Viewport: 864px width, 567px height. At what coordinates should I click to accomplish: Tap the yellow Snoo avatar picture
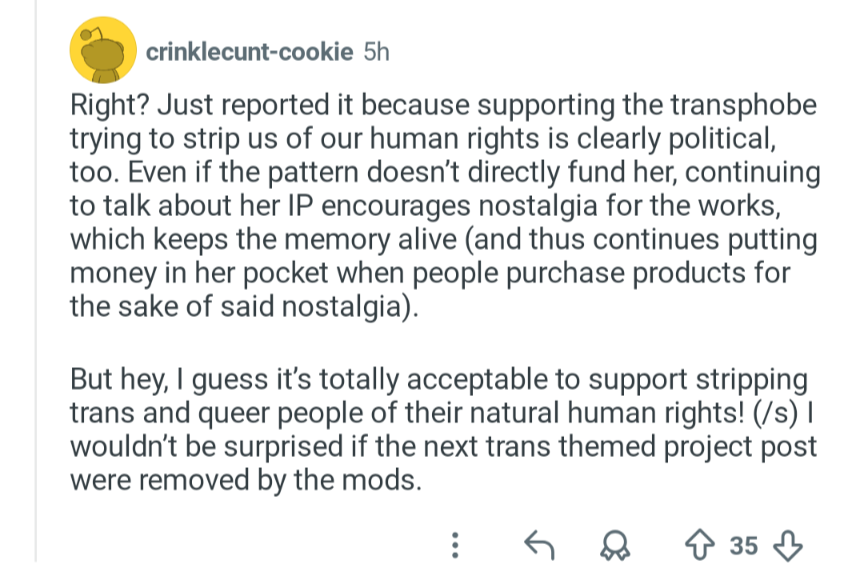tap(103, 50)
